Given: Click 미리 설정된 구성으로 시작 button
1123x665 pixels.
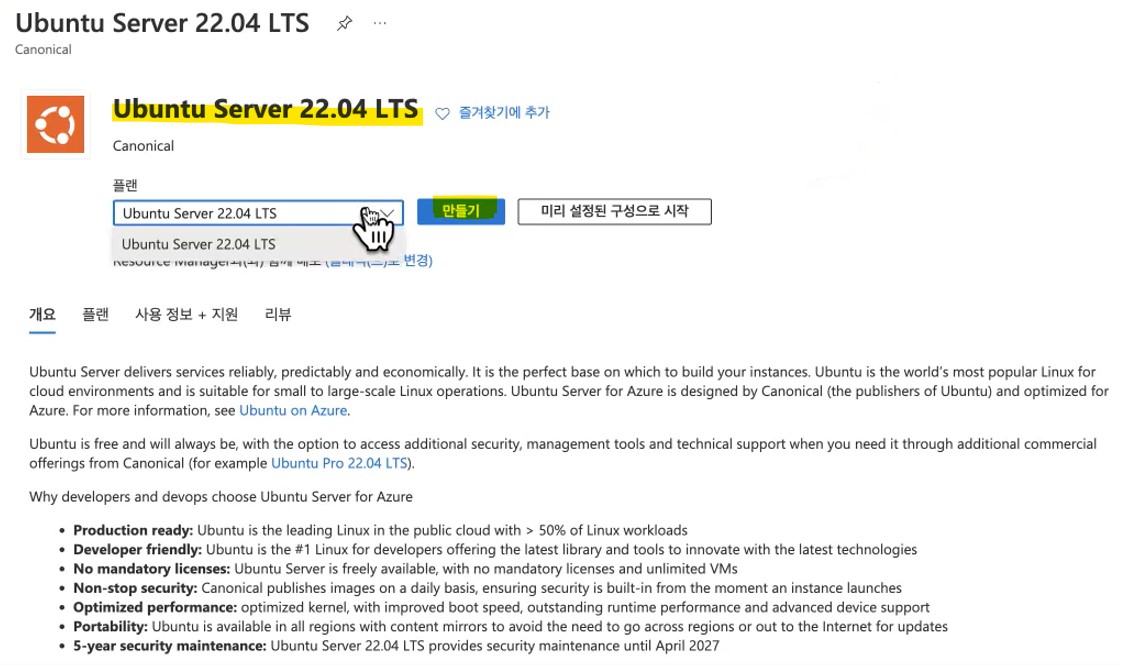Looking at the screenshot, I should [614, 211].
